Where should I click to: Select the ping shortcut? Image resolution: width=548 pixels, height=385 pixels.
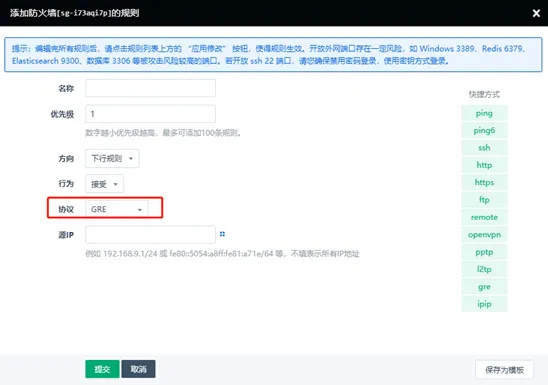484,113
